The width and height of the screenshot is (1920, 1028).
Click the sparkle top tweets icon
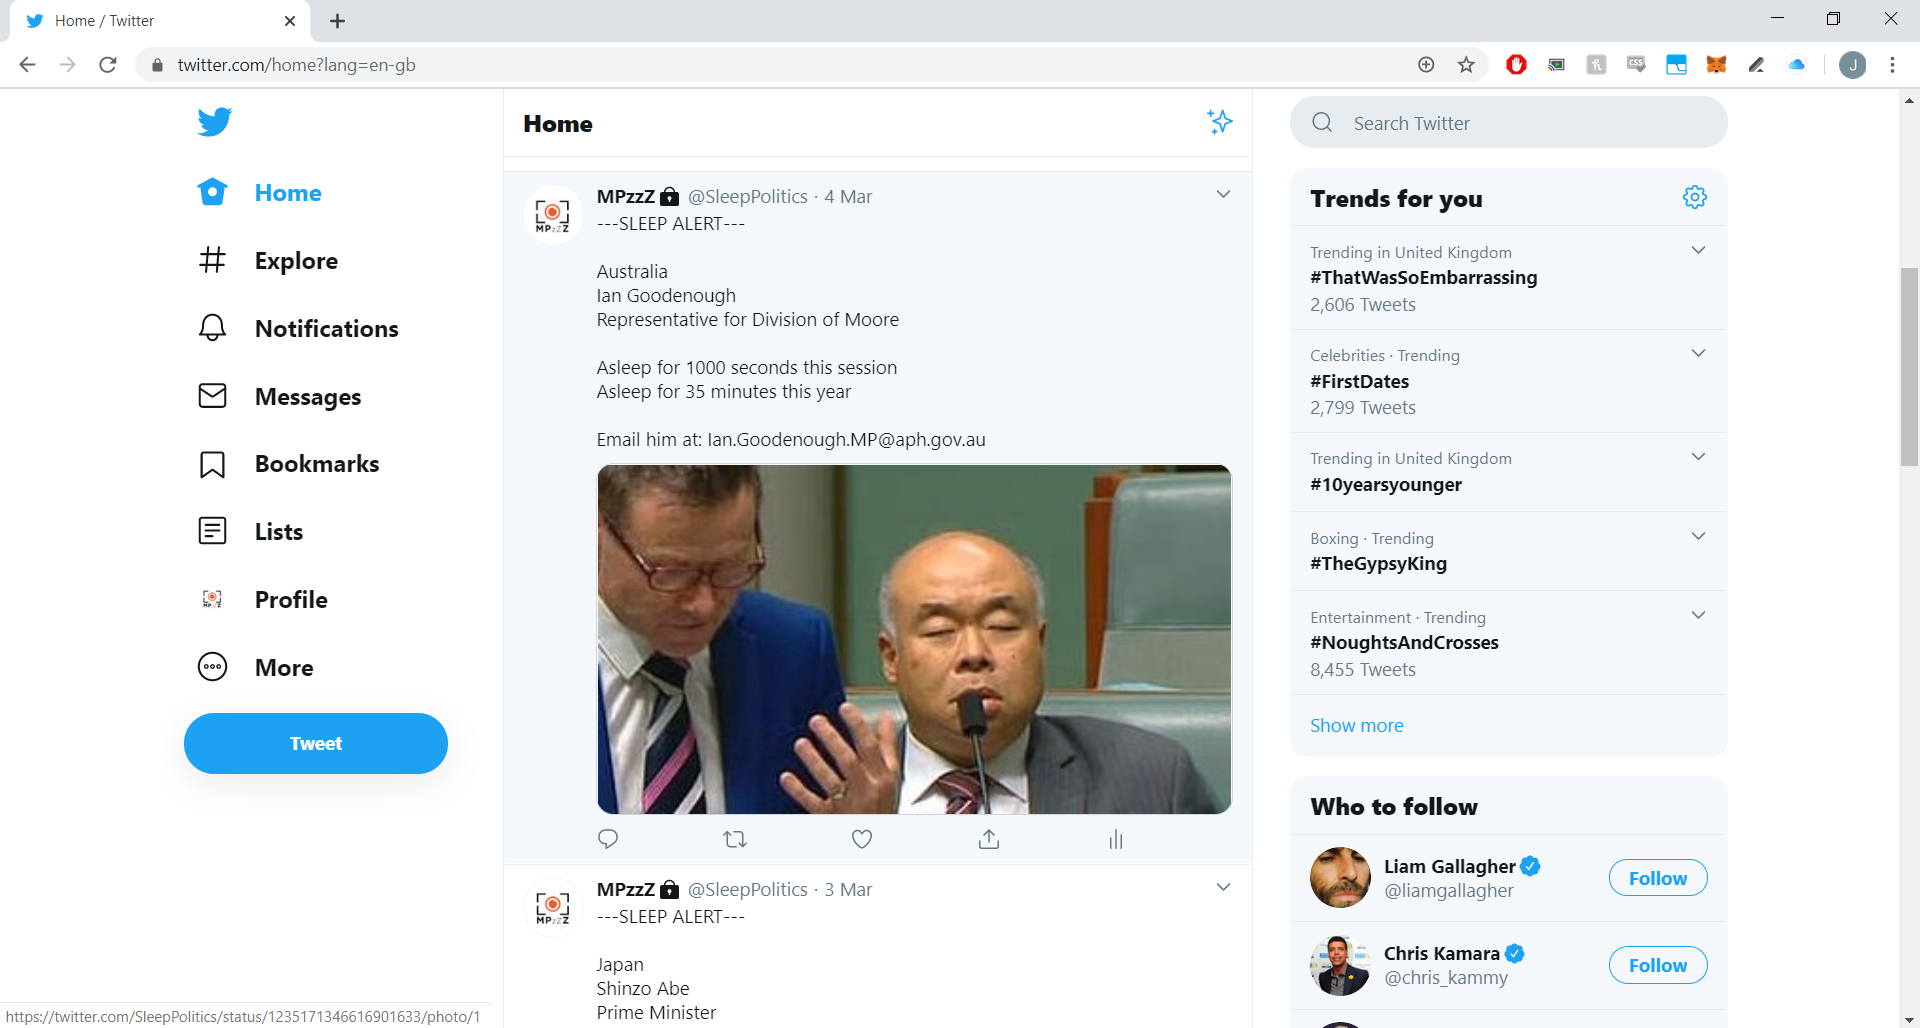click(x=1219, y=122)
